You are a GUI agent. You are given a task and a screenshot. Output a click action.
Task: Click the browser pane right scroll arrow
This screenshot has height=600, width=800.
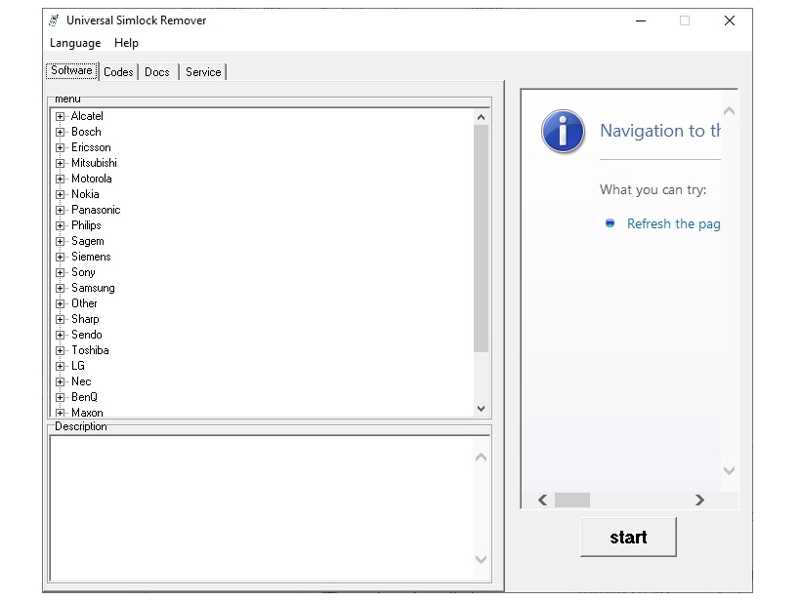pyautogui.click(x=699, y=500)
